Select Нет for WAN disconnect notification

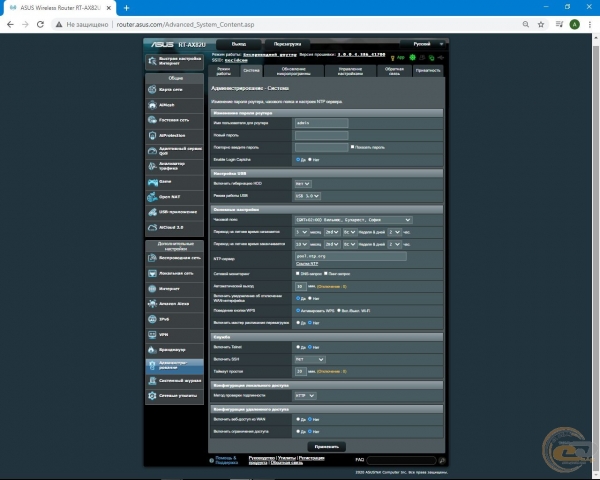[310, 298]
